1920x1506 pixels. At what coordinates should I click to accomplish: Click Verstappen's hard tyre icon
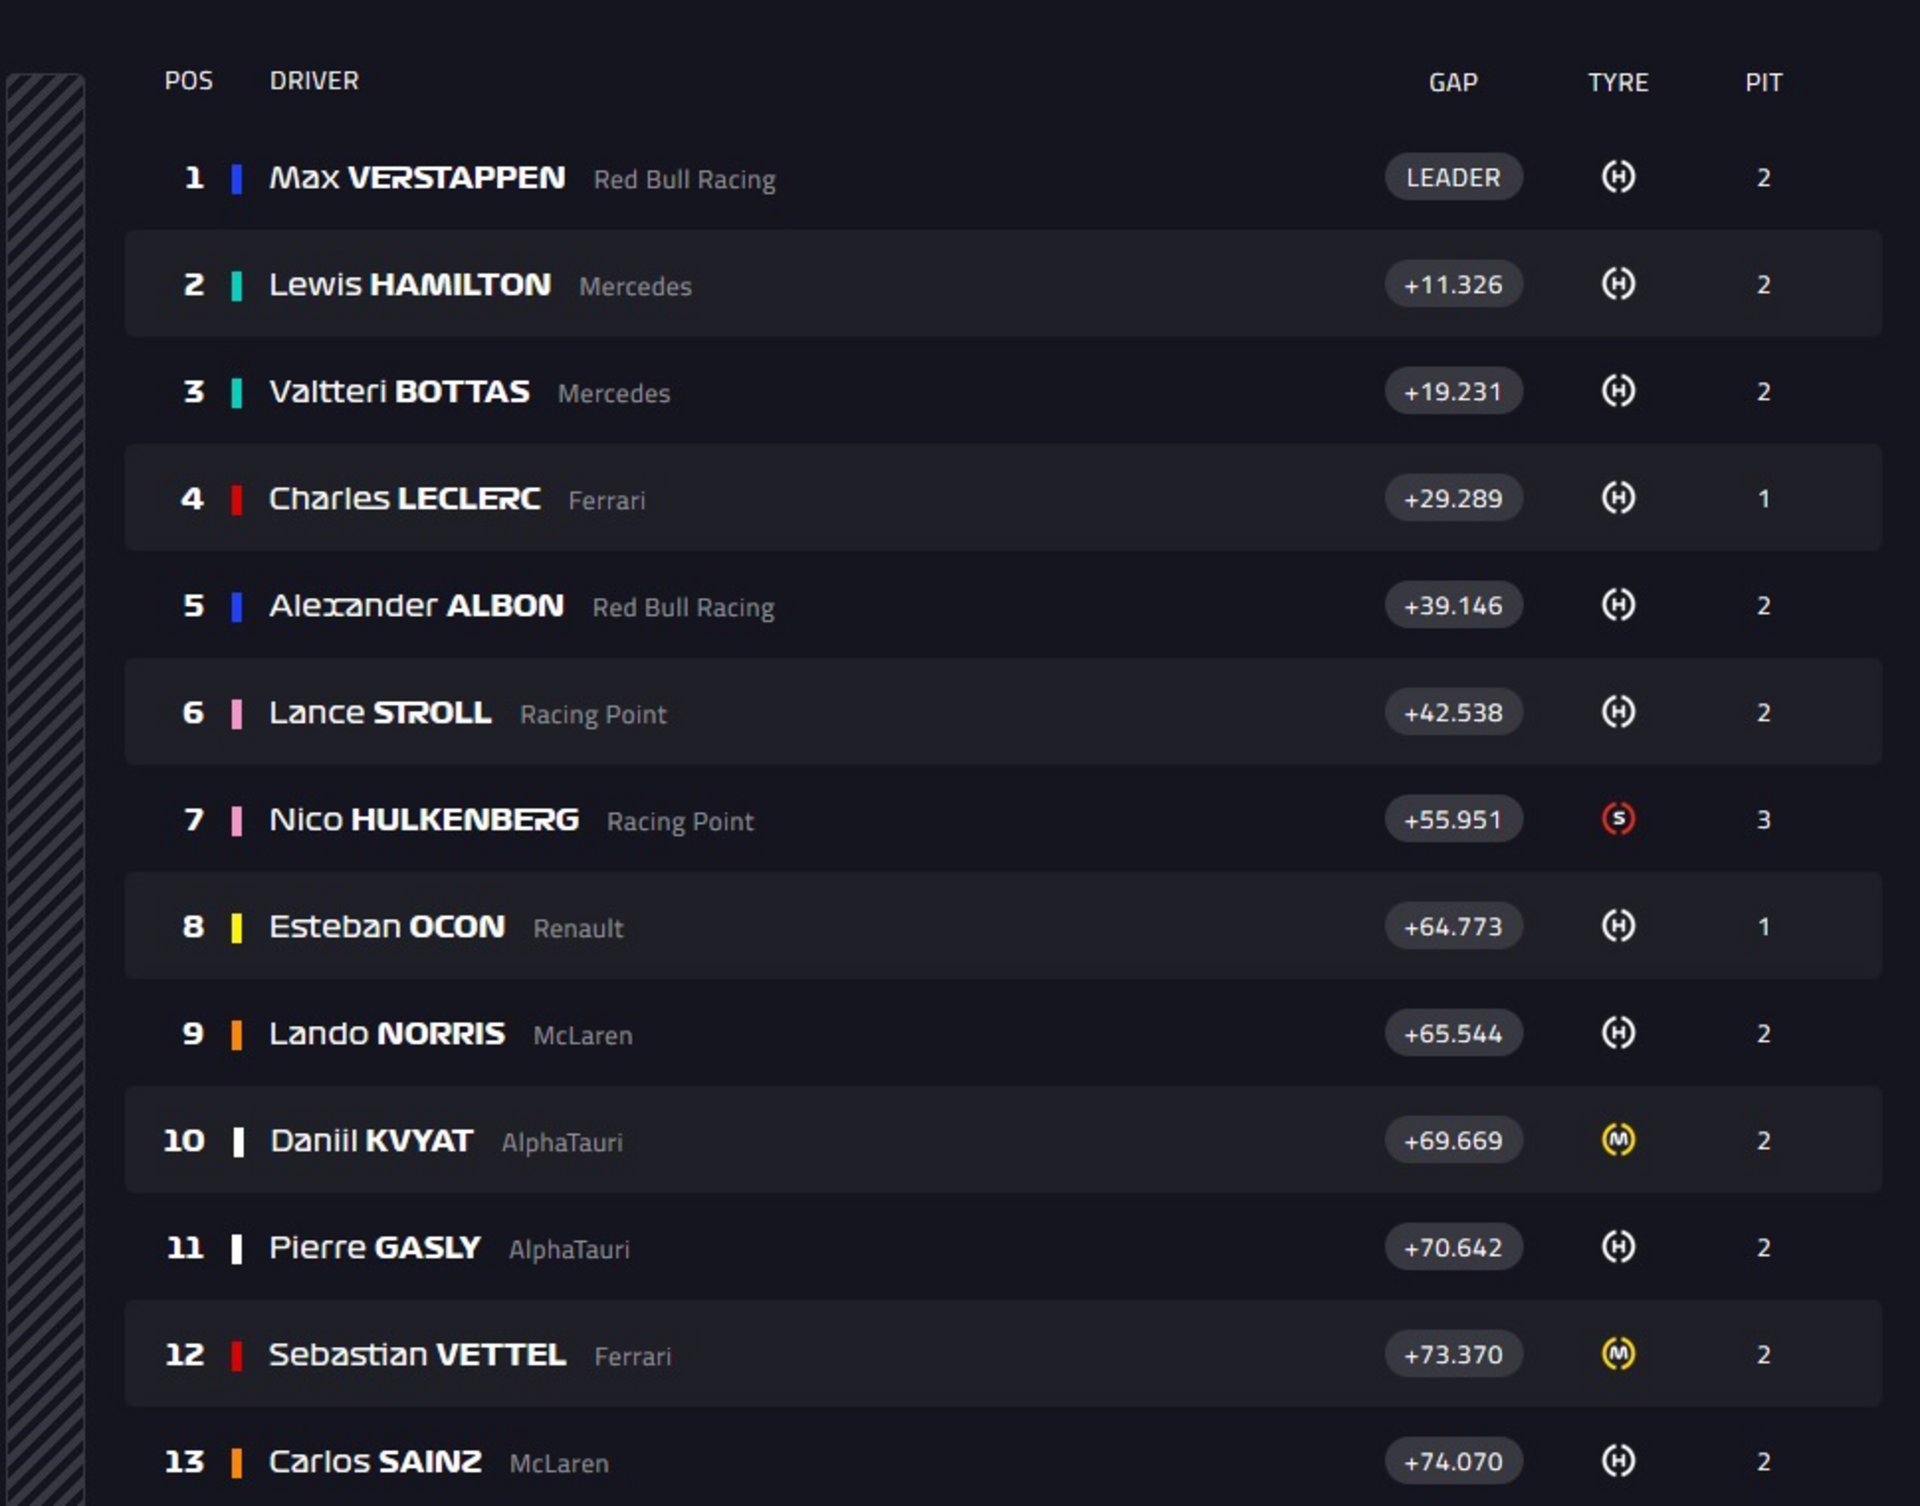point(1618,177)
